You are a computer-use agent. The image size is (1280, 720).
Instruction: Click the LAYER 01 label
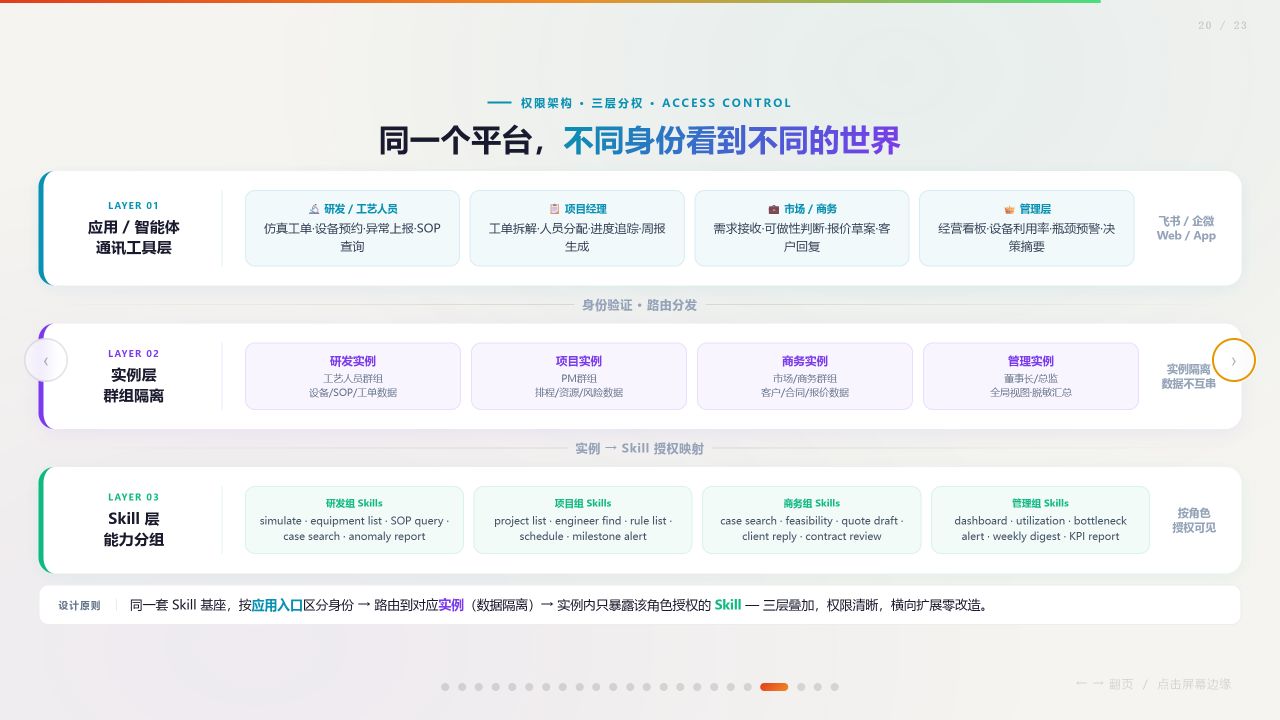(x=134, y=206)
